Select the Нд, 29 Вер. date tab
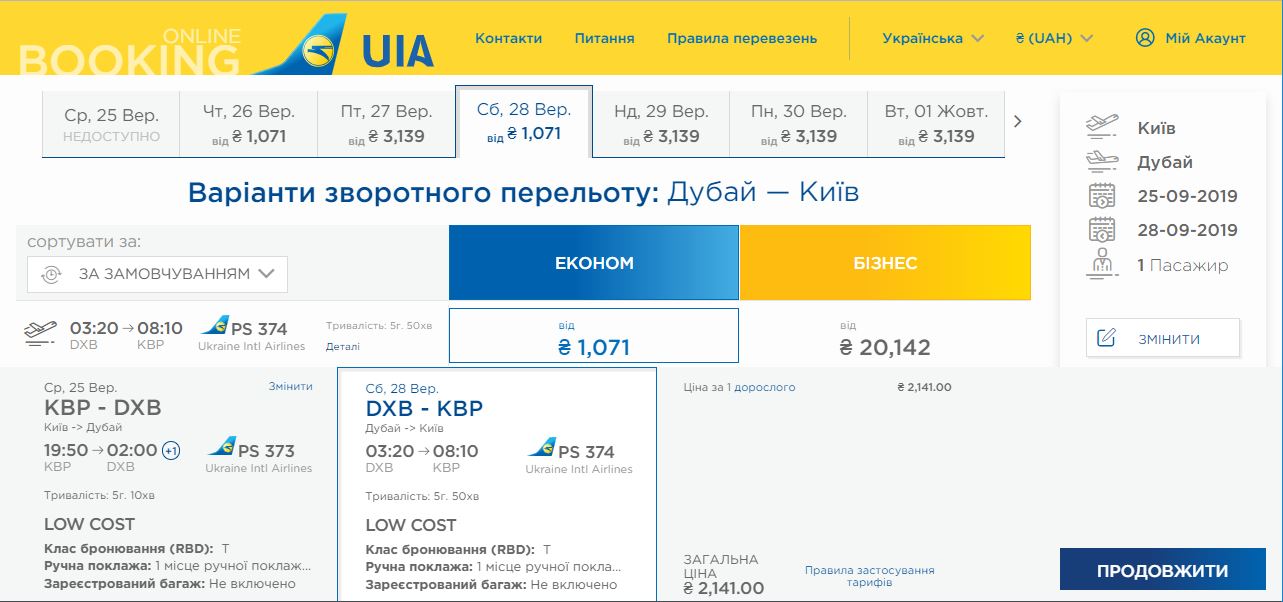Viewport: 1283px width, 602px height. point(661,124)
